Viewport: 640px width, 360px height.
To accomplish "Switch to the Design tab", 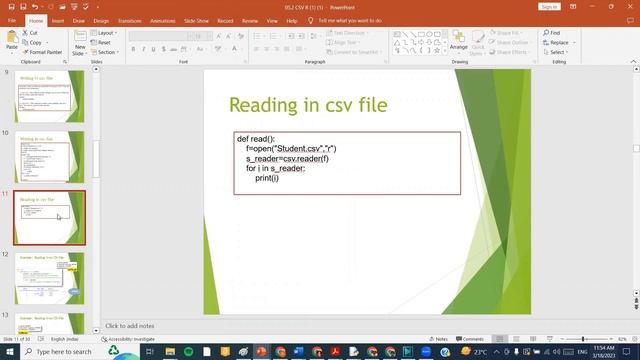I will 101,20.
